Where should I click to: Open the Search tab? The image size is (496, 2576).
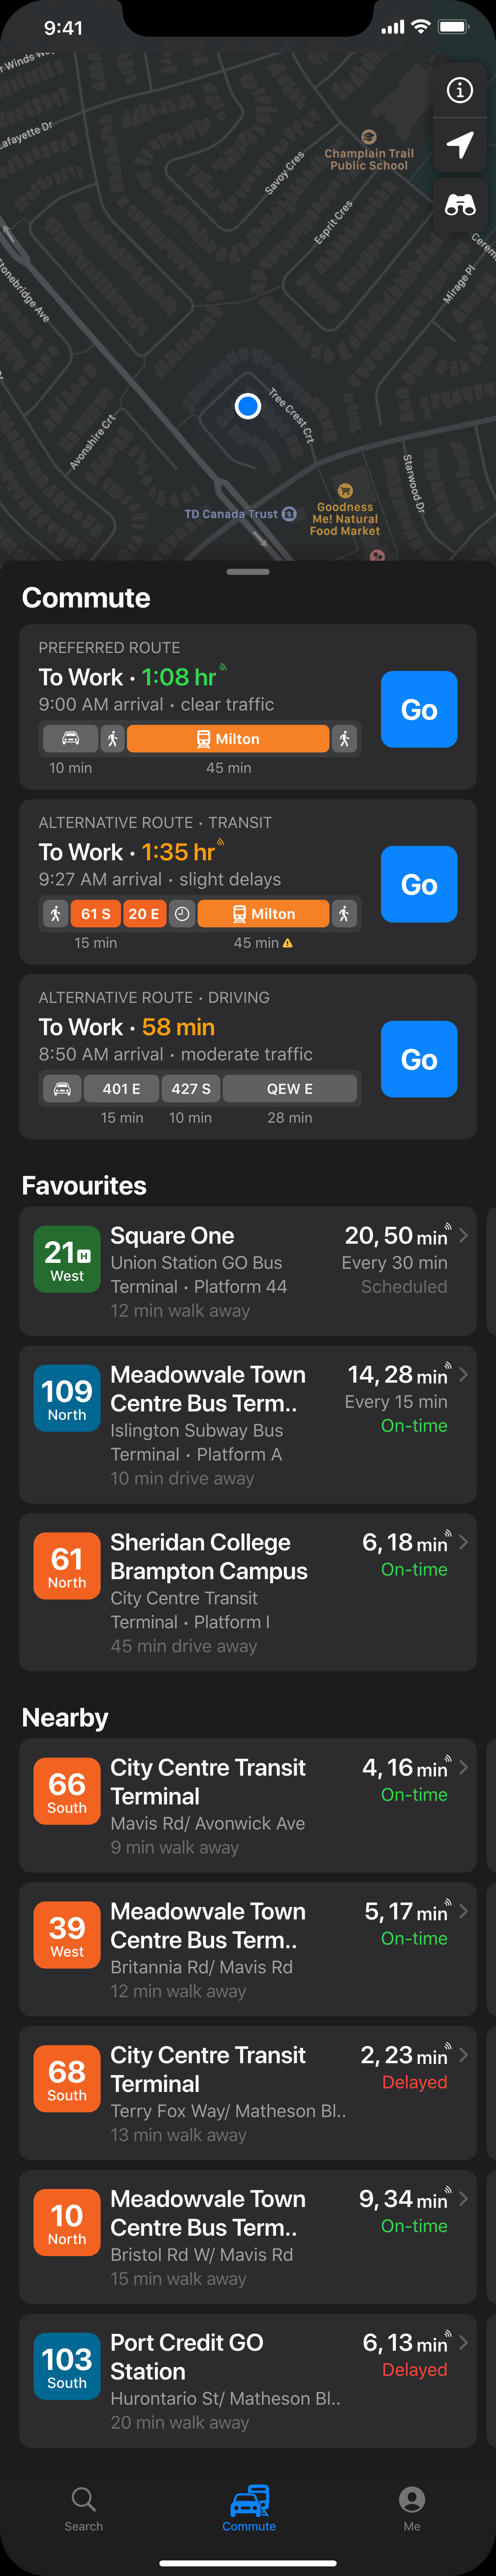coord(84,2508)
